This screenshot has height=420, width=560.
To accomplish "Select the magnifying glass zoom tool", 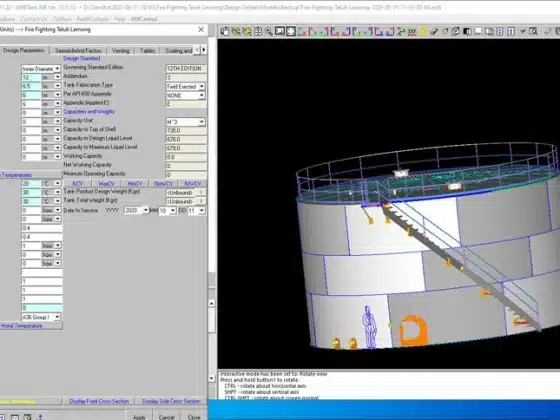I will [269, 31].
